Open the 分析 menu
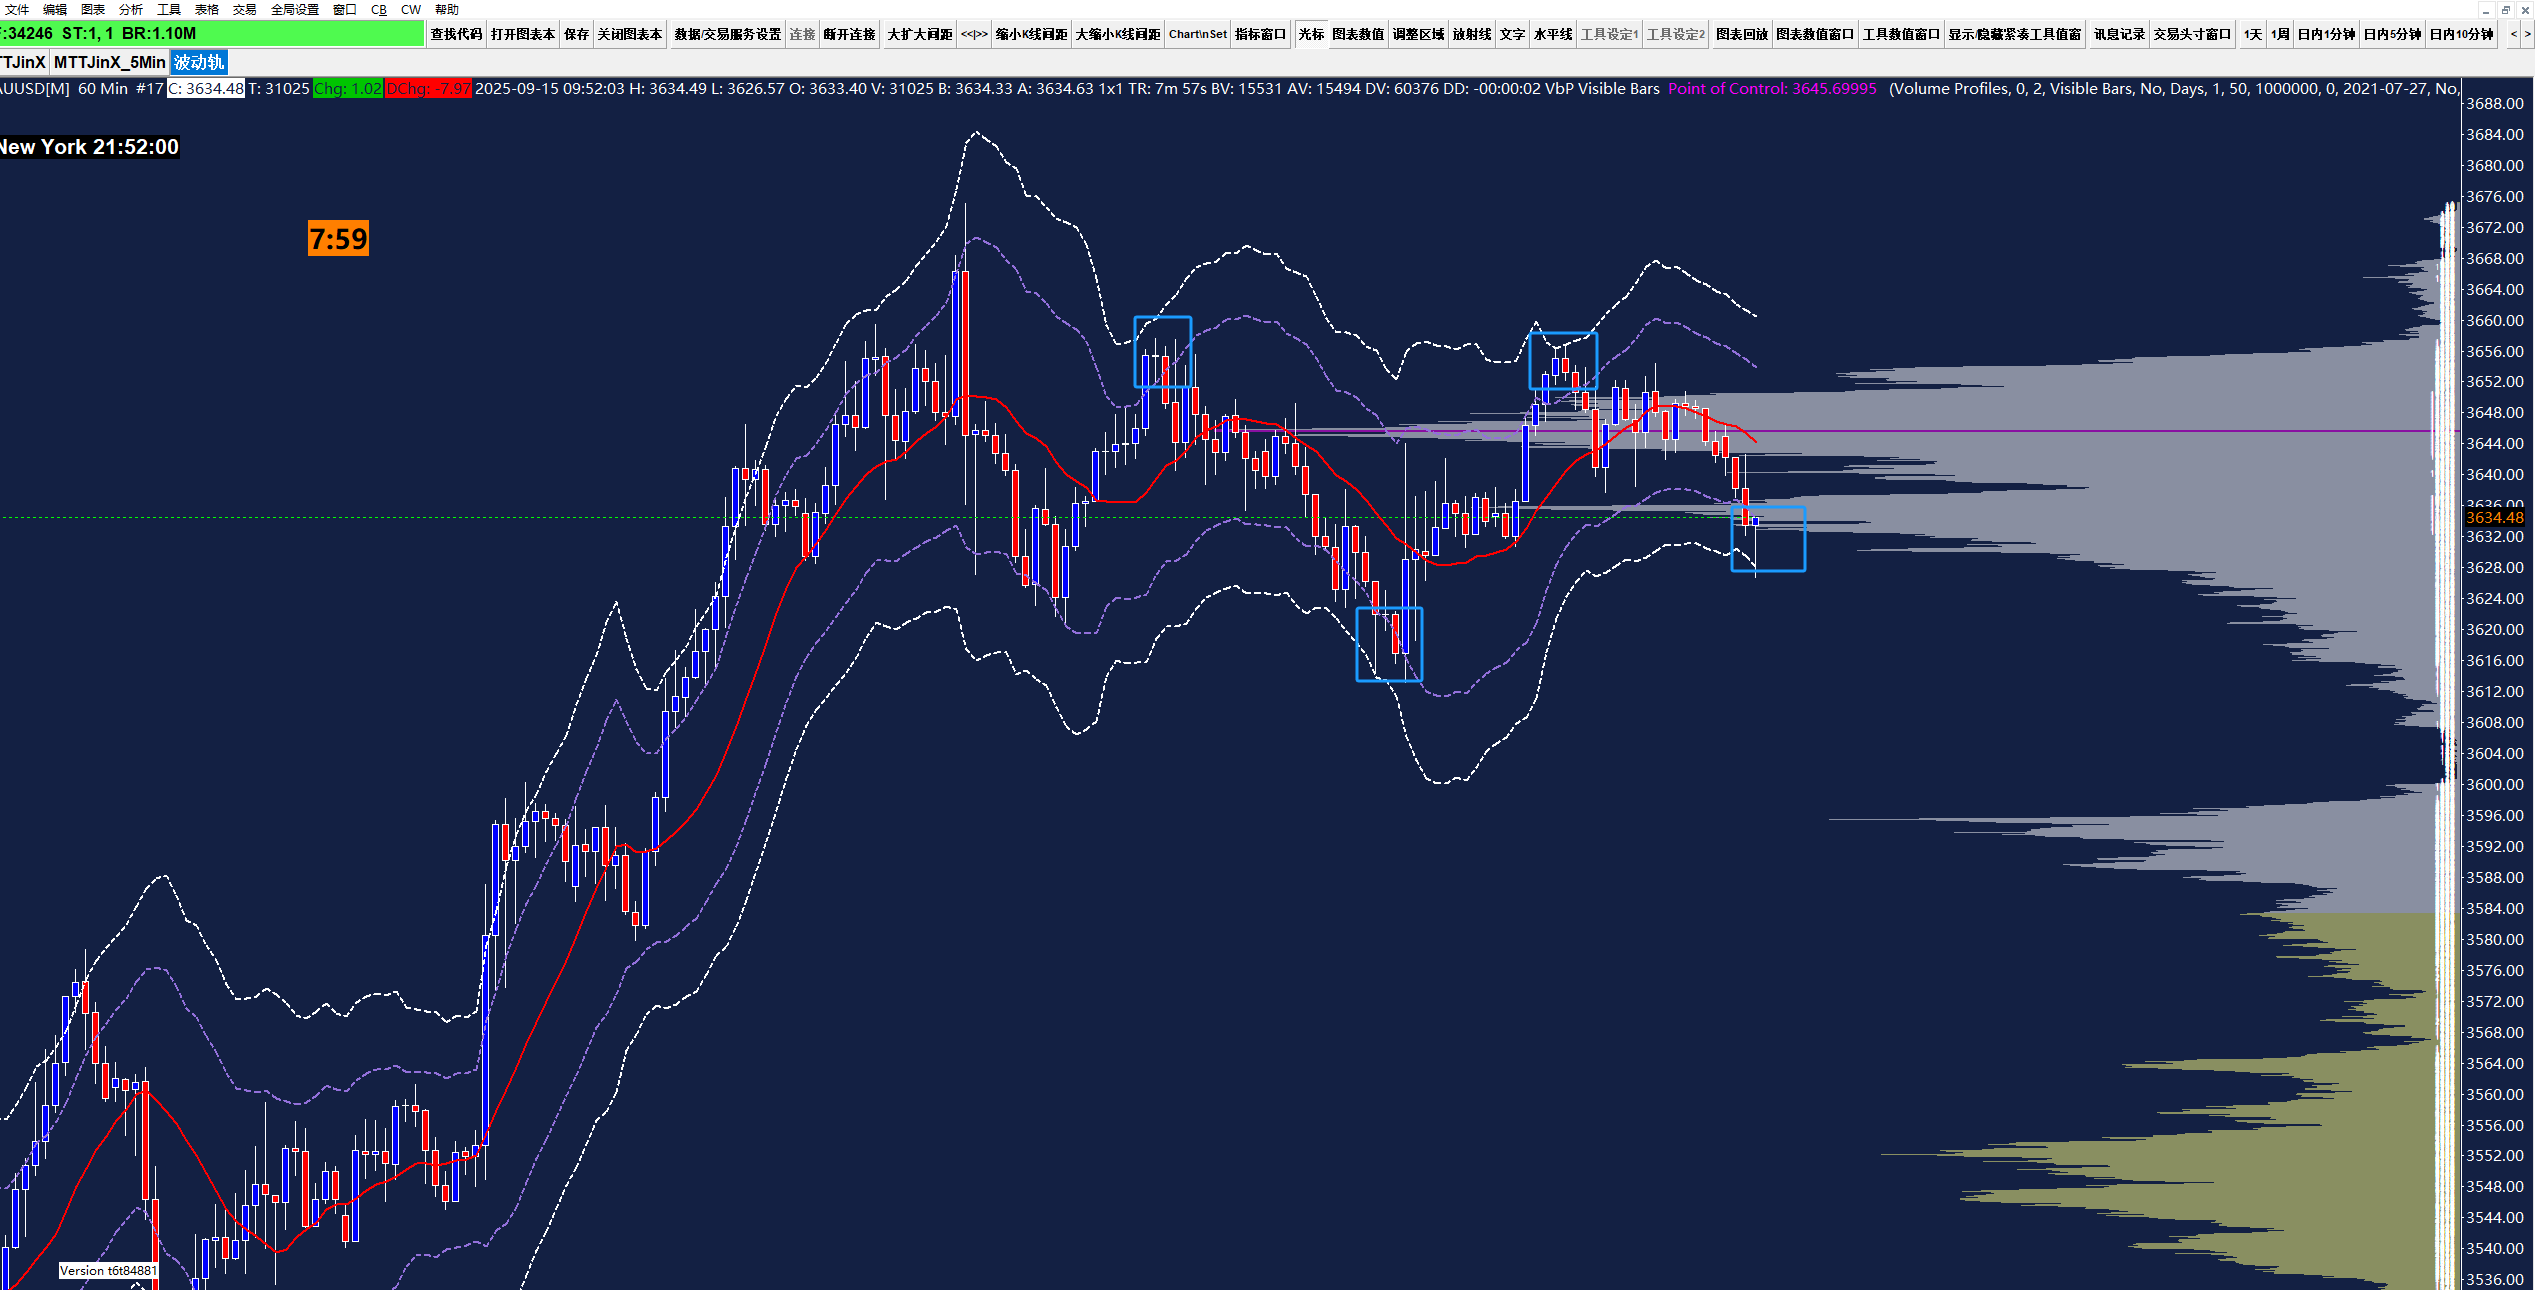Viewport: 2535px width, 1290px height. (131, 9)
